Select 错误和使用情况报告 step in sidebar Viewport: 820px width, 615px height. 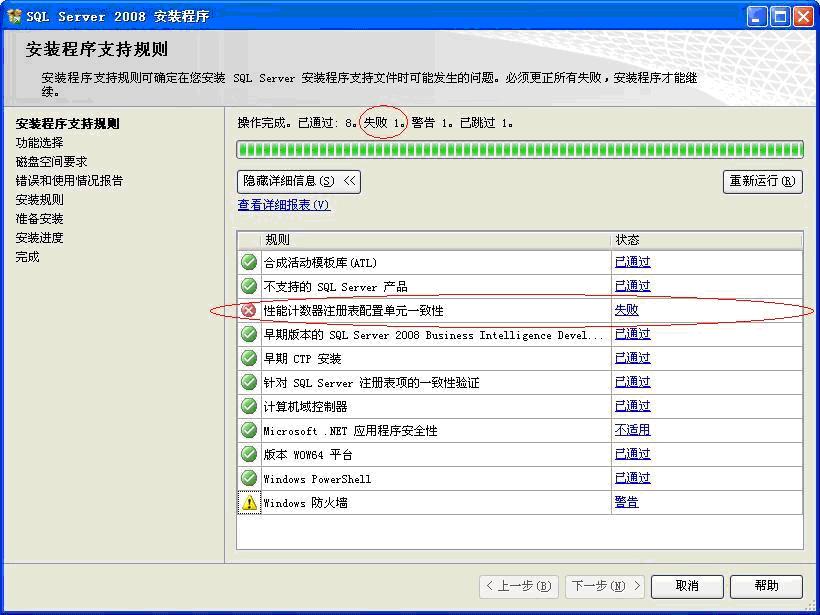69,181
